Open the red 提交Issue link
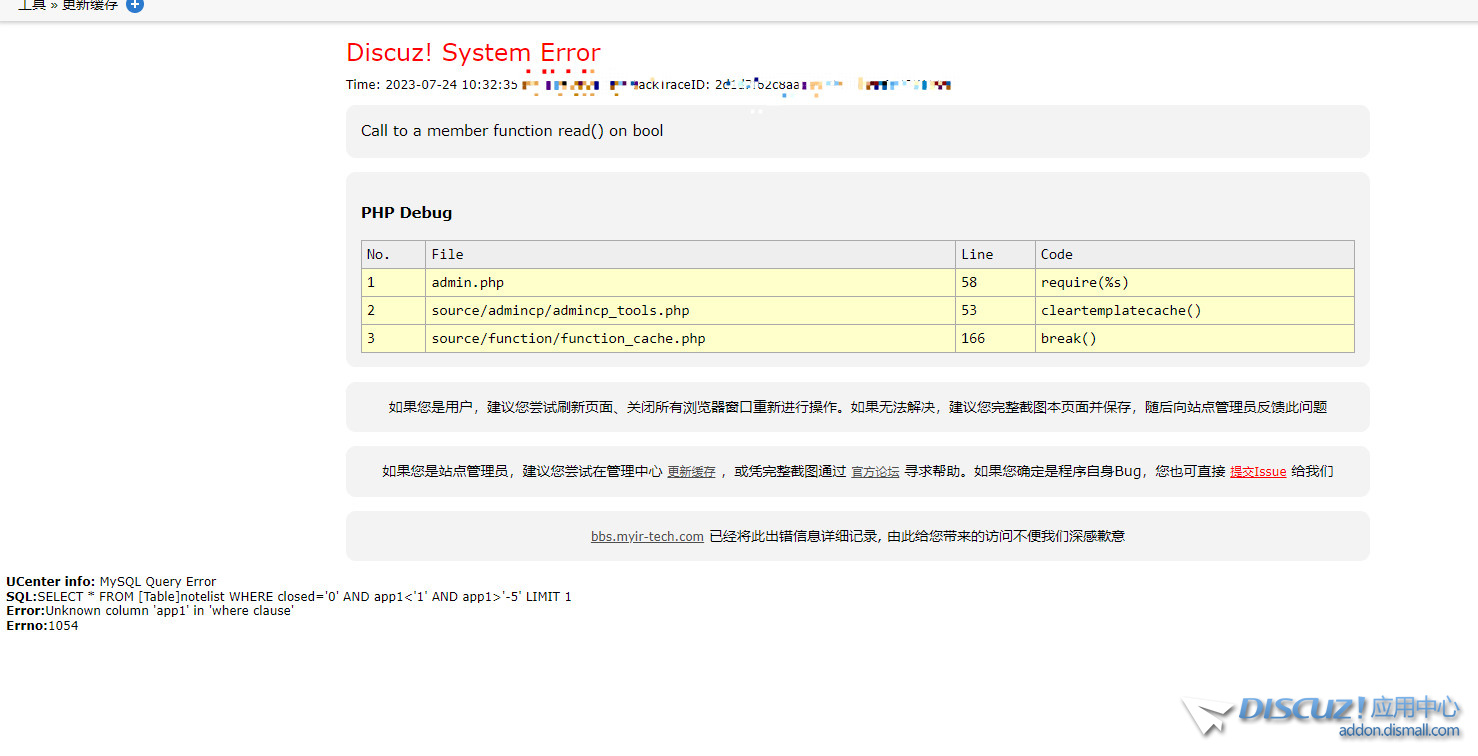The width and height of the screenshot is (1478, 756). click(1258, 472)
